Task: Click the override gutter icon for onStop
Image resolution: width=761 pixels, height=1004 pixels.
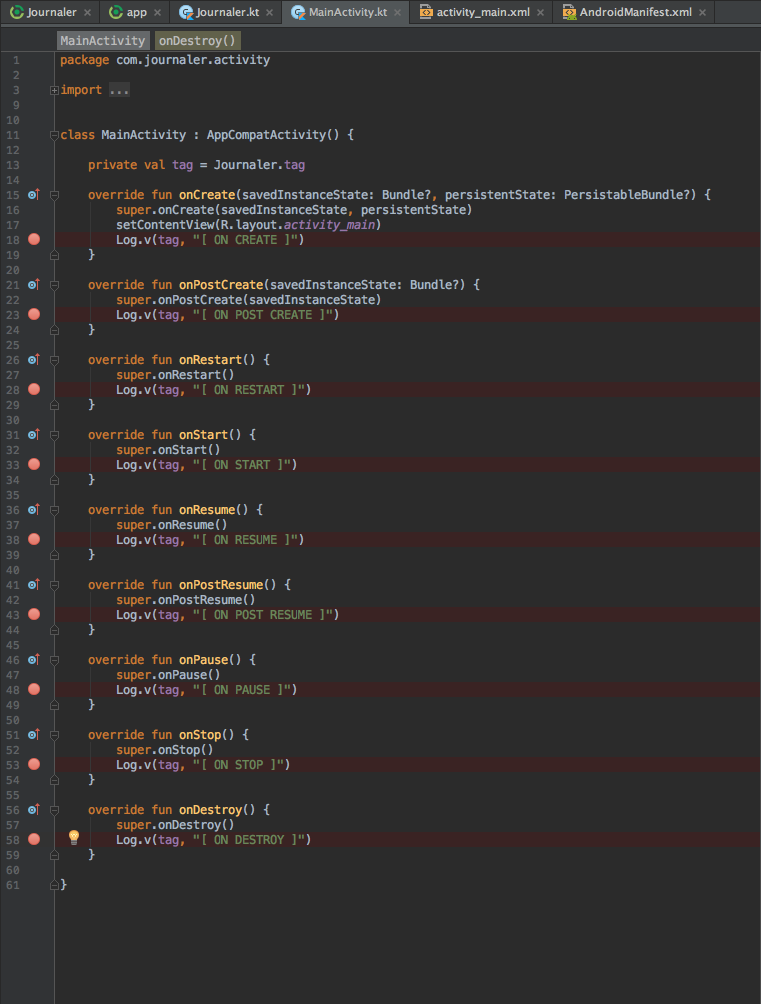Action: [33, 734]
